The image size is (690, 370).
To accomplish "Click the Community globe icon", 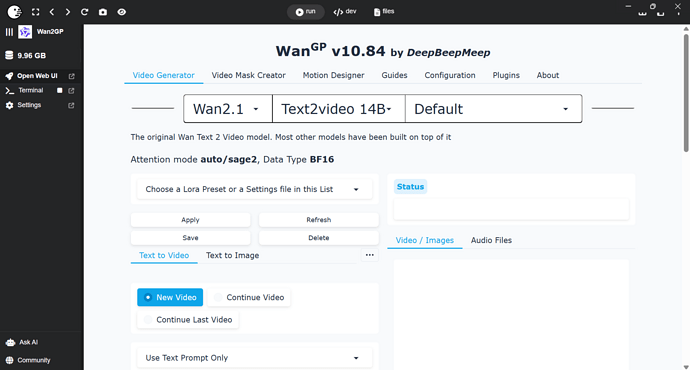I will click(x=10, y=360).
